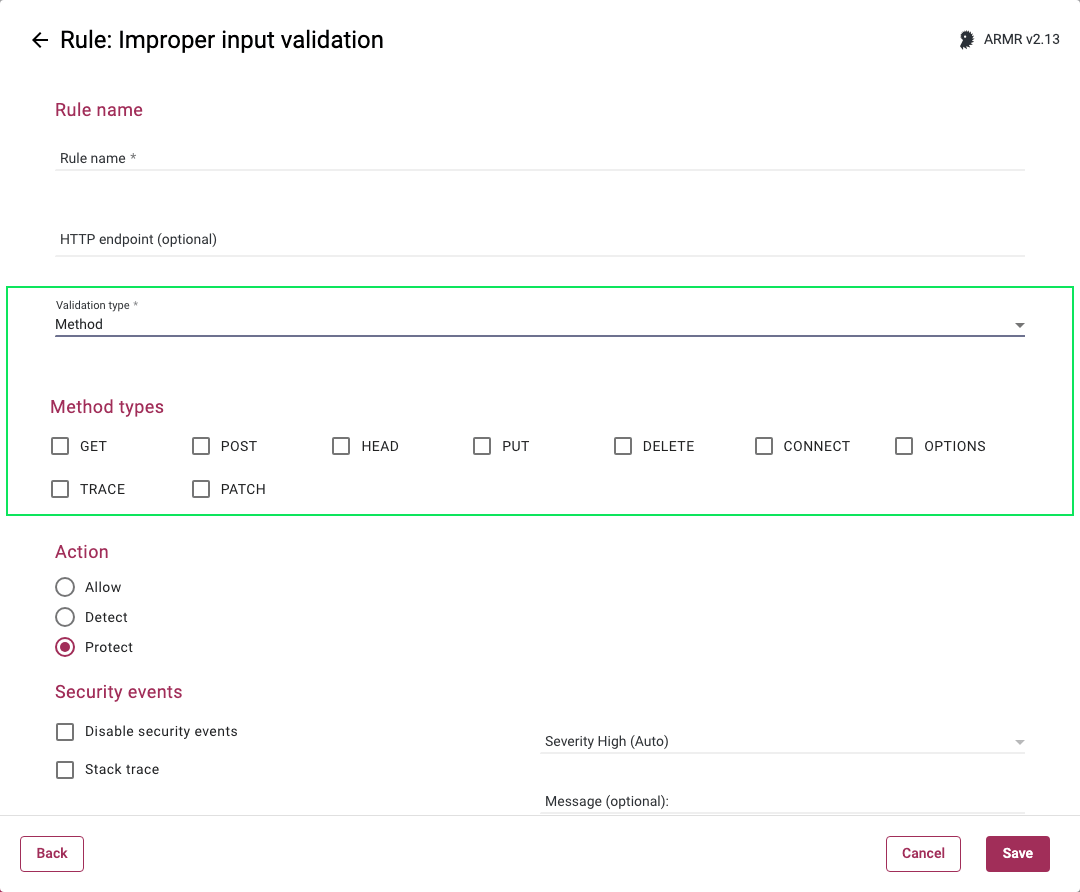Check the TRACE method checkbox
This screenshot has width=1080, height=892.
tap(60, 489)
